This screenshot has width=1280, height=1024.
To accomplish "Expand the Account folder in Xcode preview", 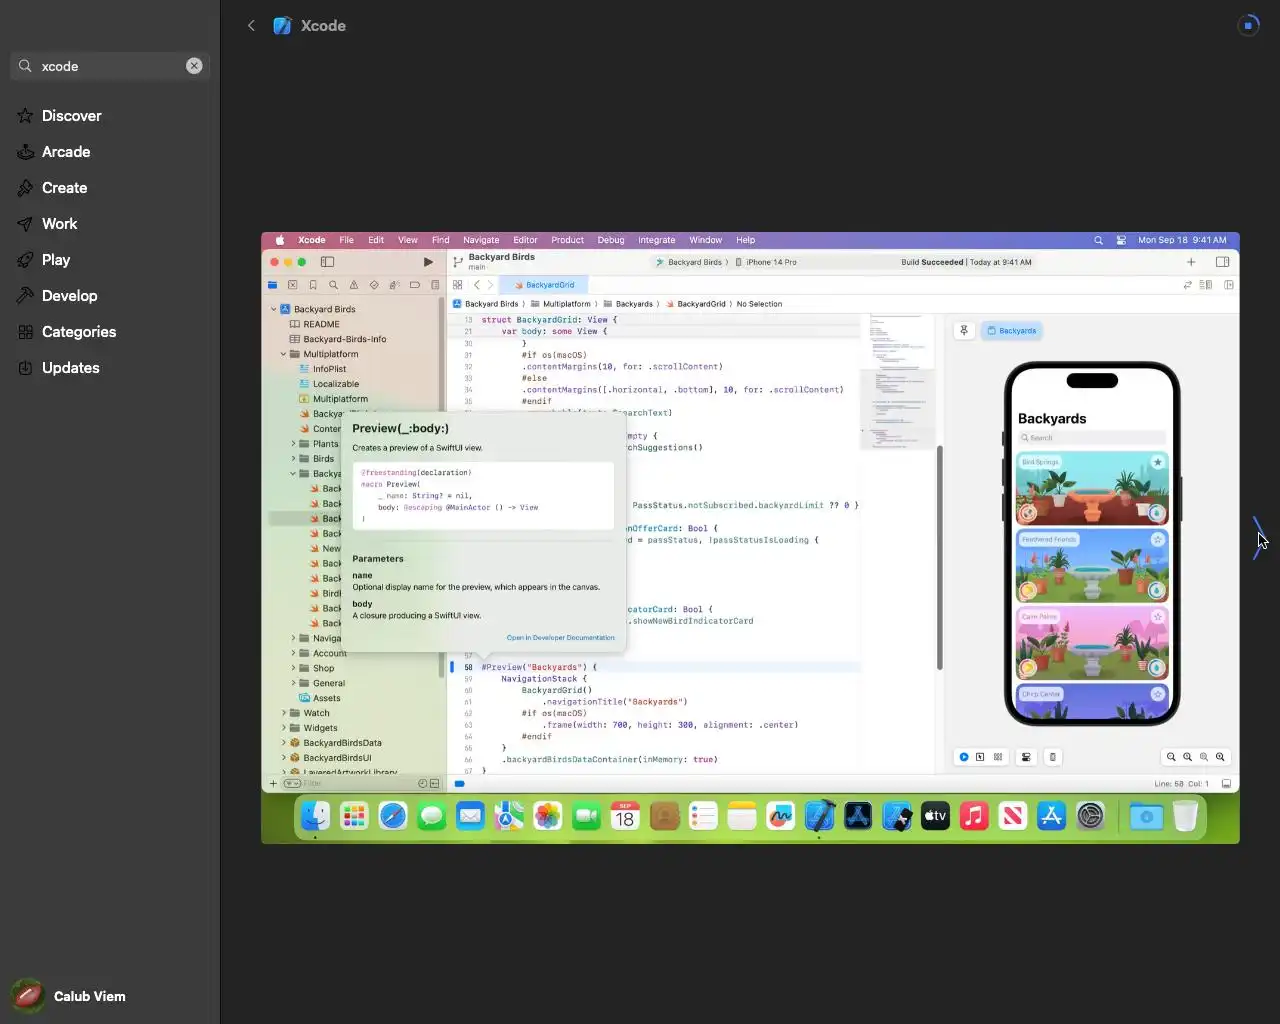I will click(x=293, y=653).
